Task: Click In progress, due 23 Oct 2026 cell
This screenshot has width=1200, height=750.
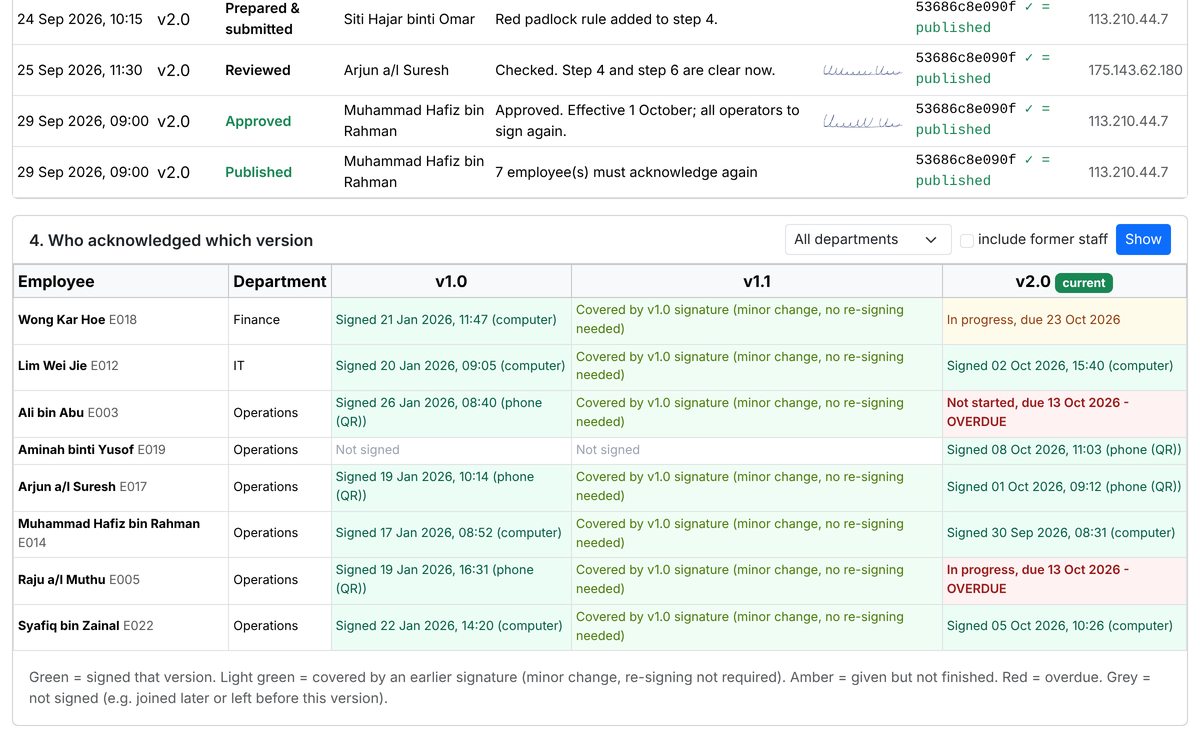Action: click(1064, 320)
